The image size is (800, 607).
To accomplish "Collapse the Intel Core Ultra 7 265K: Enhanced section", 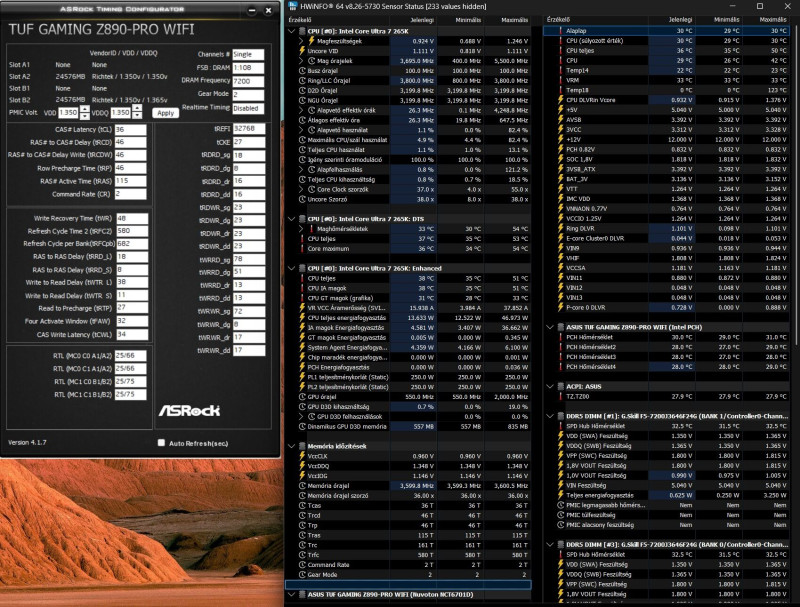I will (x=292, y=268).
